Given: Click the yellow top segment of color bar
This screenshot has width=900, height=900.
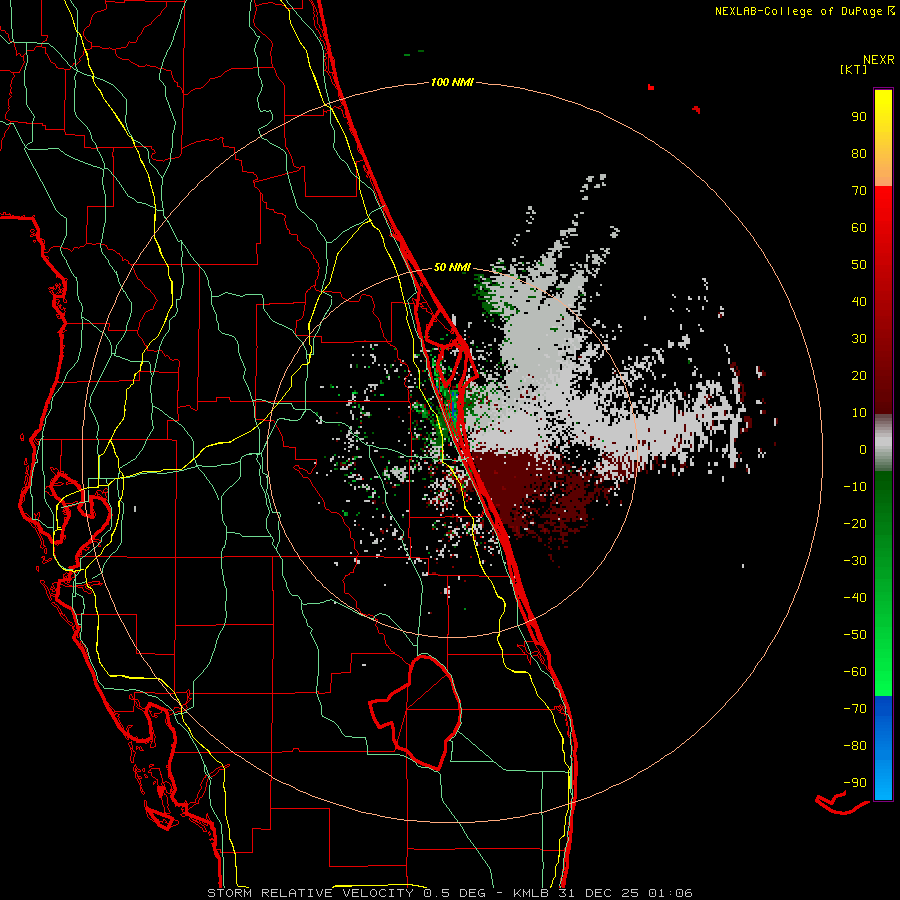Looking at the screenshot, I should (x=883, y=138).
